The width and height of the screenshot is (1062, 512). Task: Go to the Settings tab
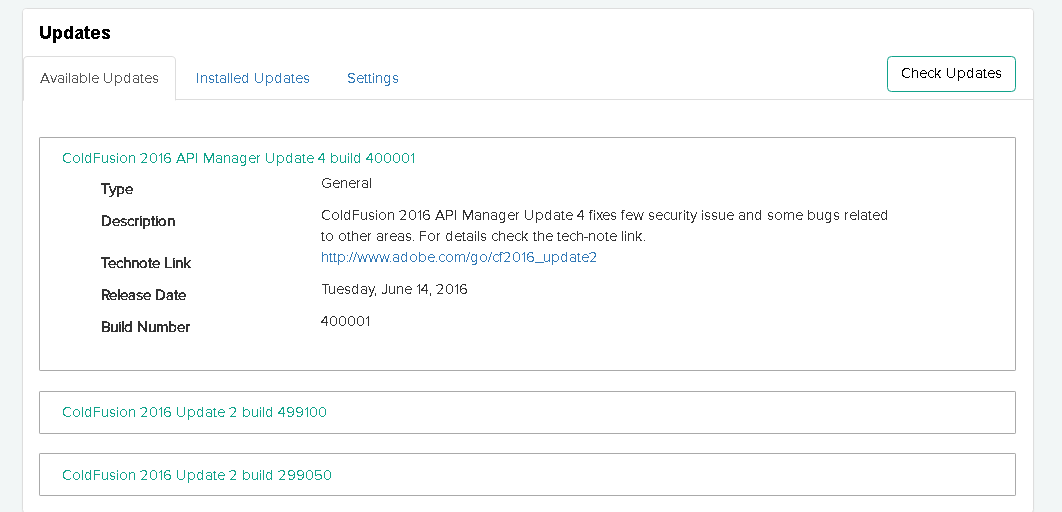(x=372, y=78)
